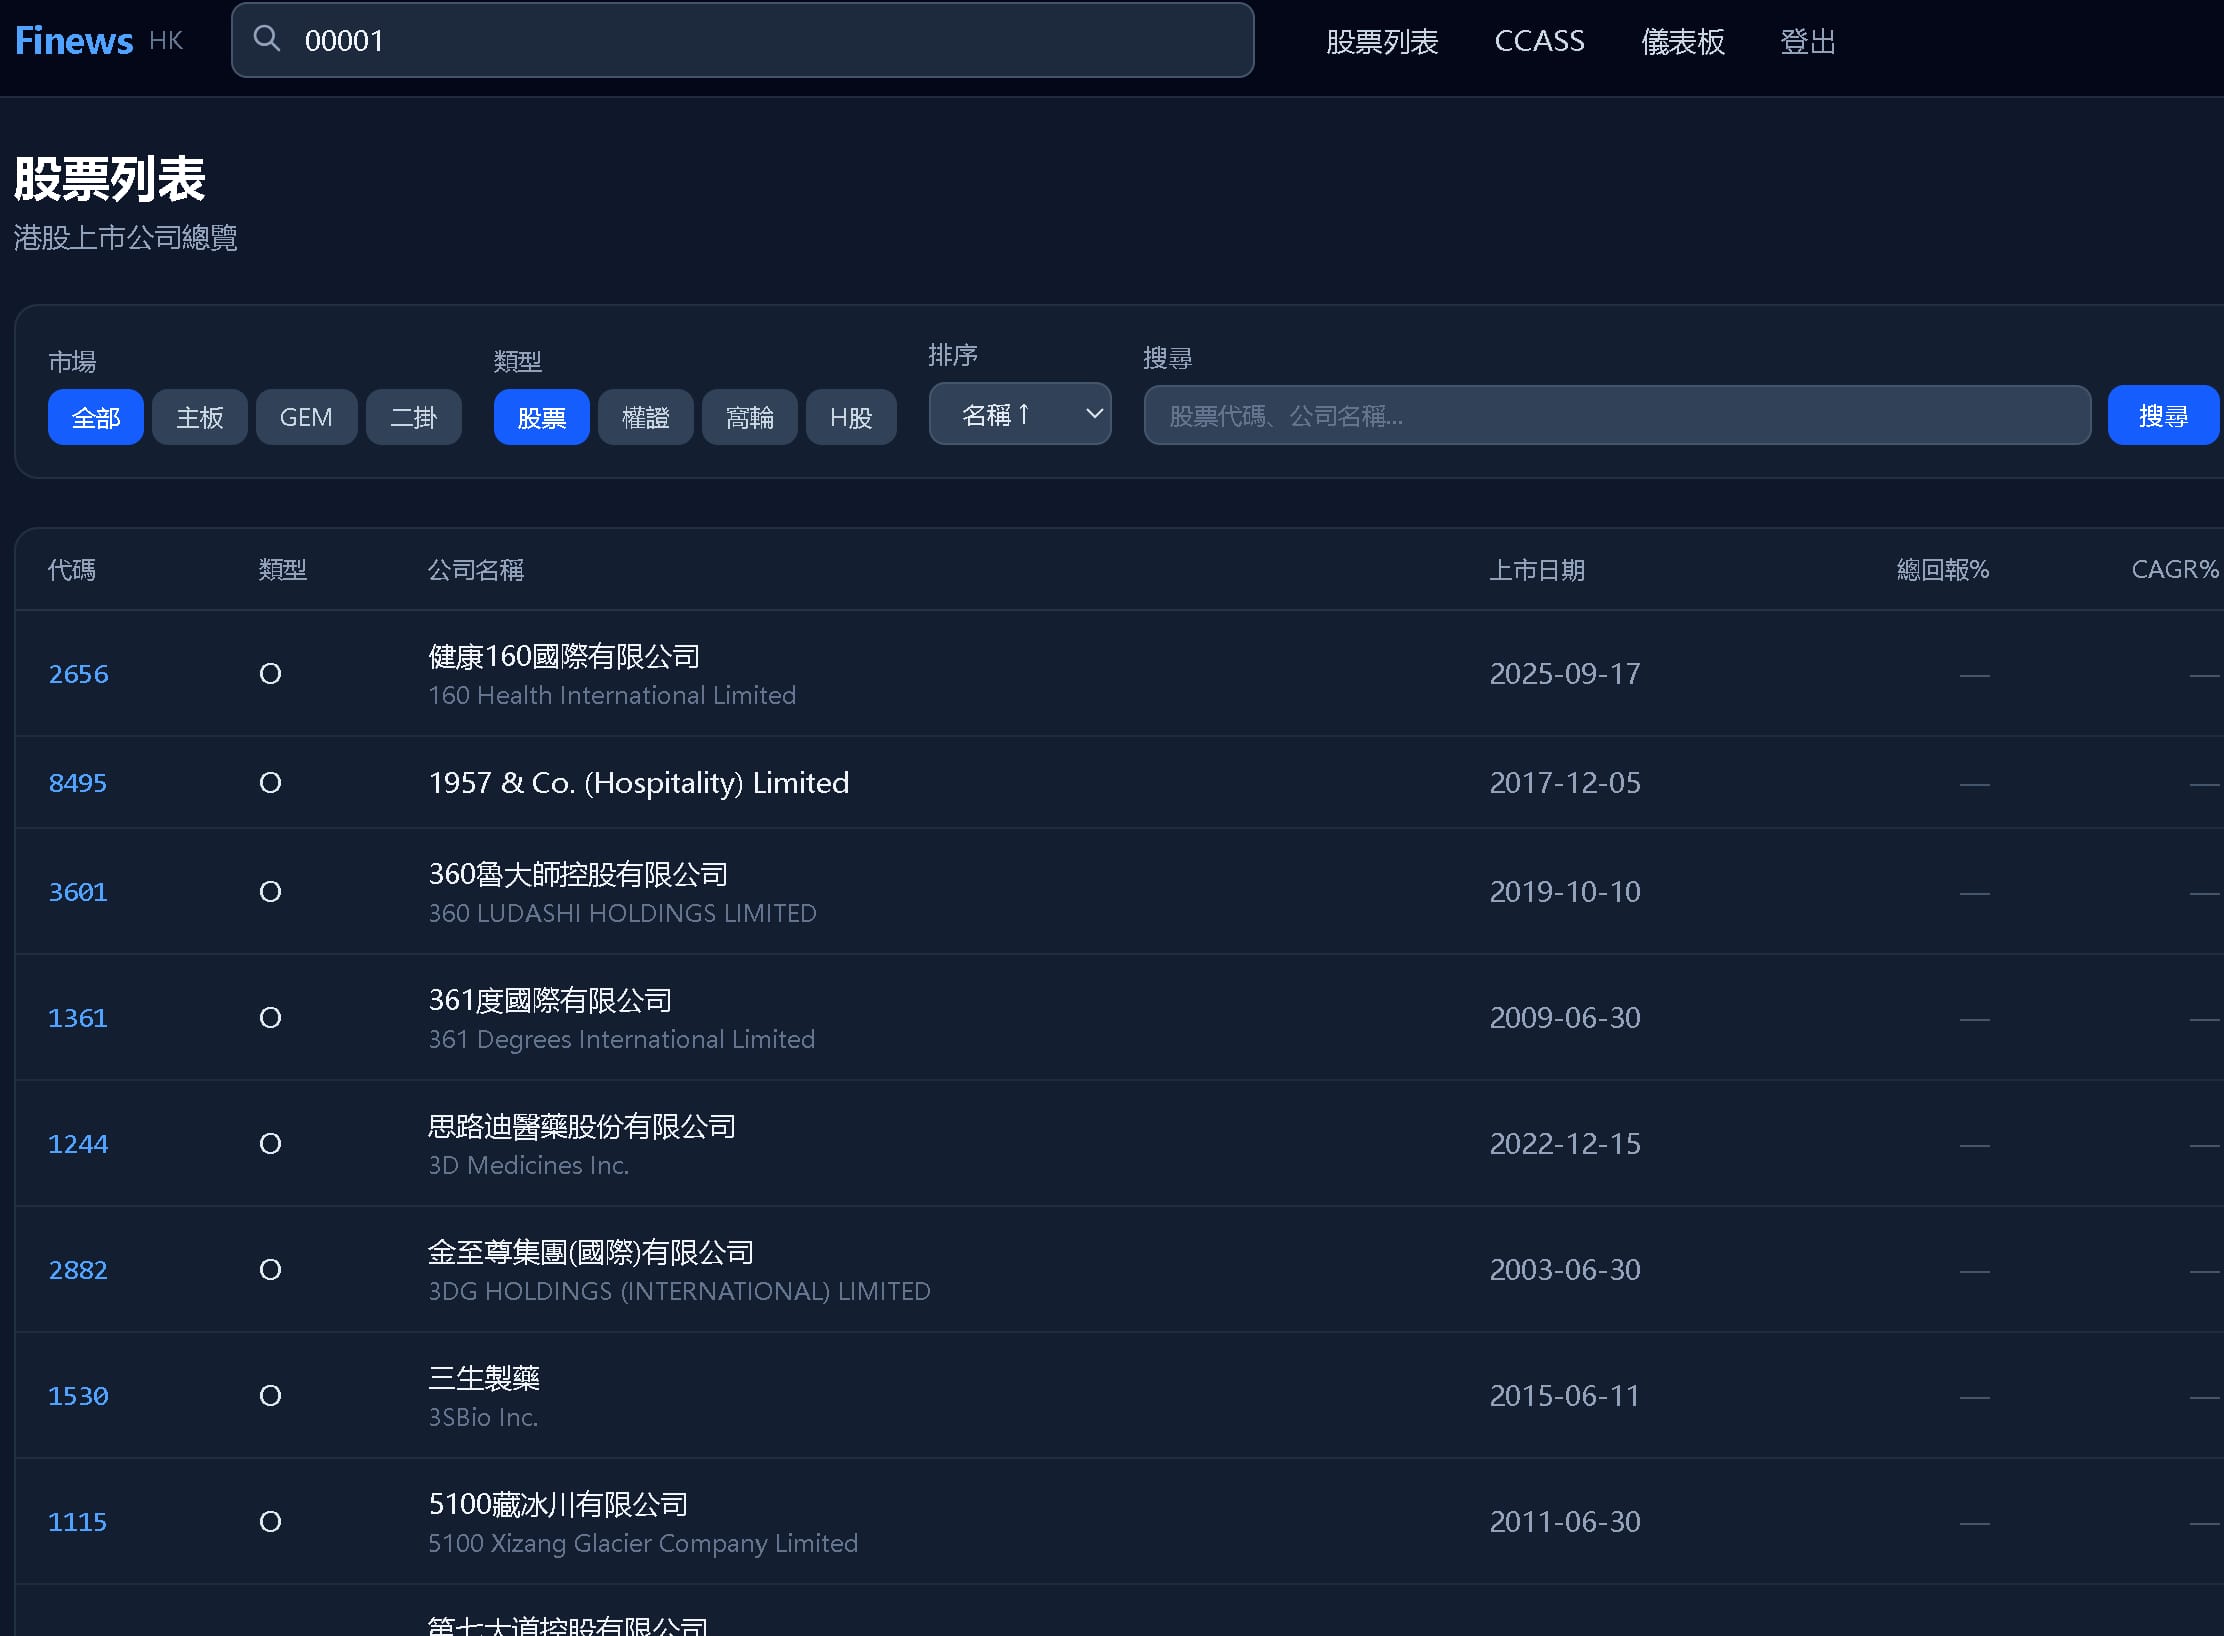Click 5100 Xizang Glacier Company Limited text

click(643, 1543)
